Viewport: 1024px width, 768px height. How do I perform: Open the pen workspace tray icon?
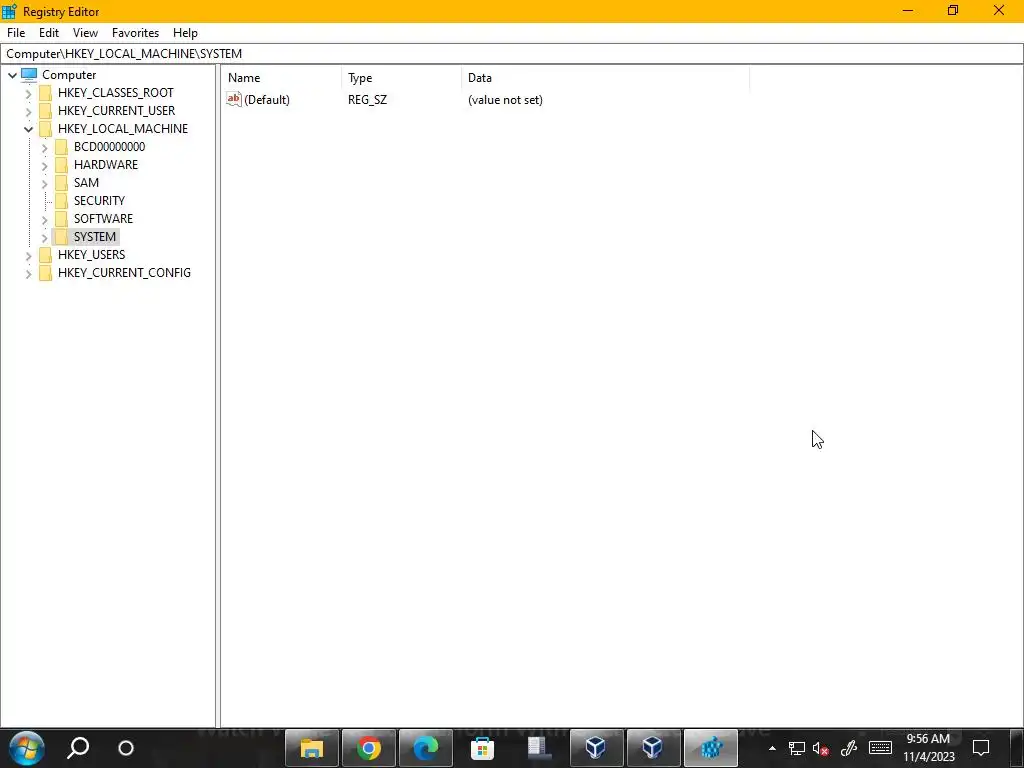coord(849,748)
